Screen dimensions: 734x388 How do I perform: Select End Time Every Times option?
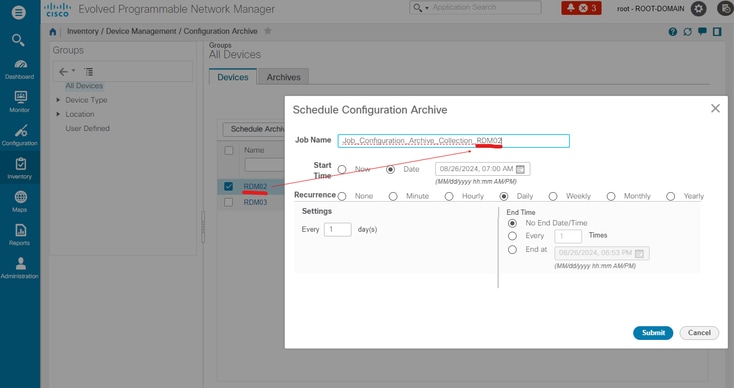click(x=513, y=236)
